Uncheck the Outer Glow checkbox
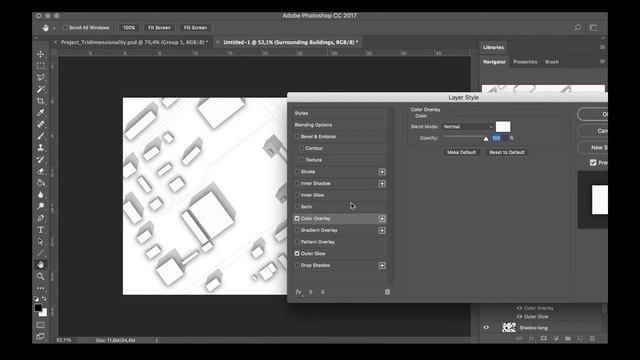This screenshot has width=640, height=360. coord(297,253)
